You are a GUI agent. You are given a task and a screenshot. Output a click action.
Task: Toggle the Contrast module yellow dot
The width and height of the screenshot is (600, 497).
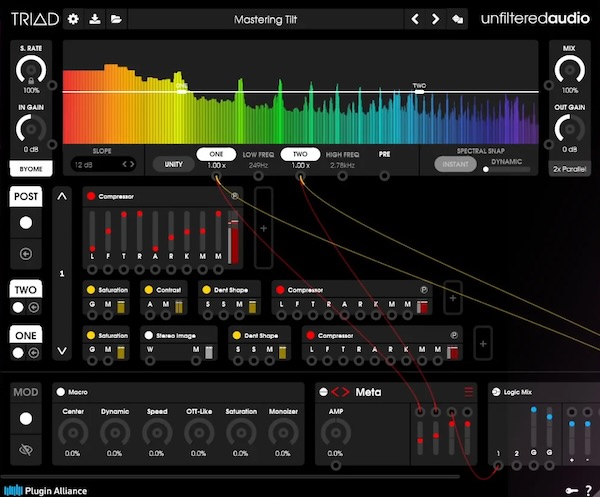[x=149, y=290]
